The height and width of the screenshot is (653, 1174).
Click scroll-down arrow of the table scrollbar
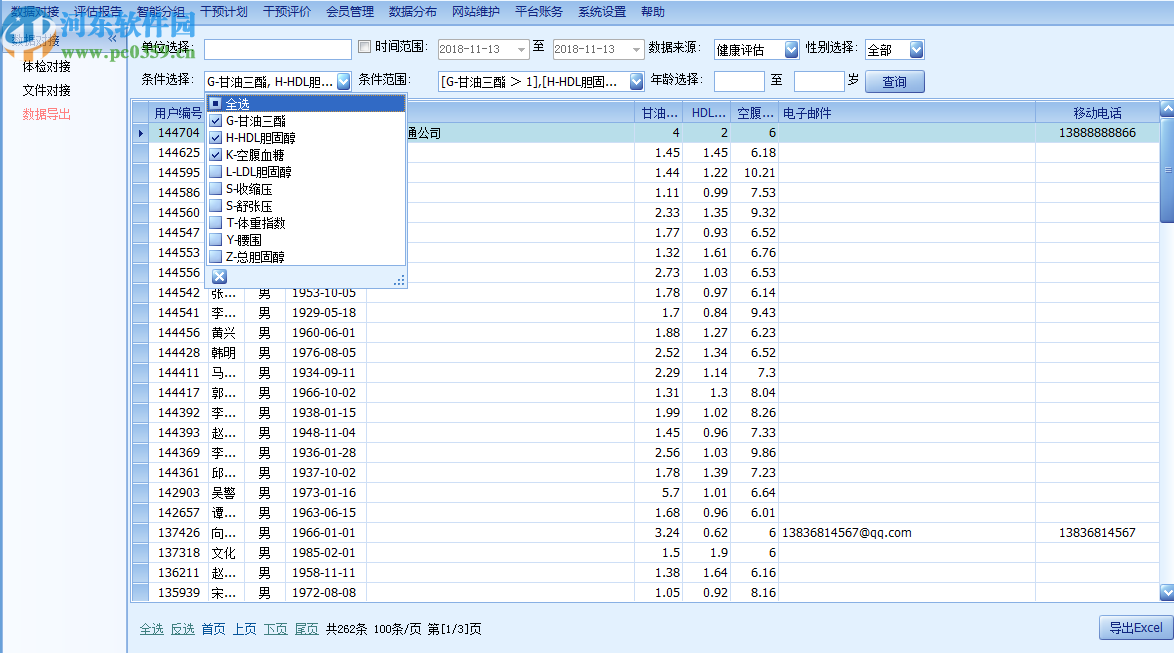click(1166, 593)
